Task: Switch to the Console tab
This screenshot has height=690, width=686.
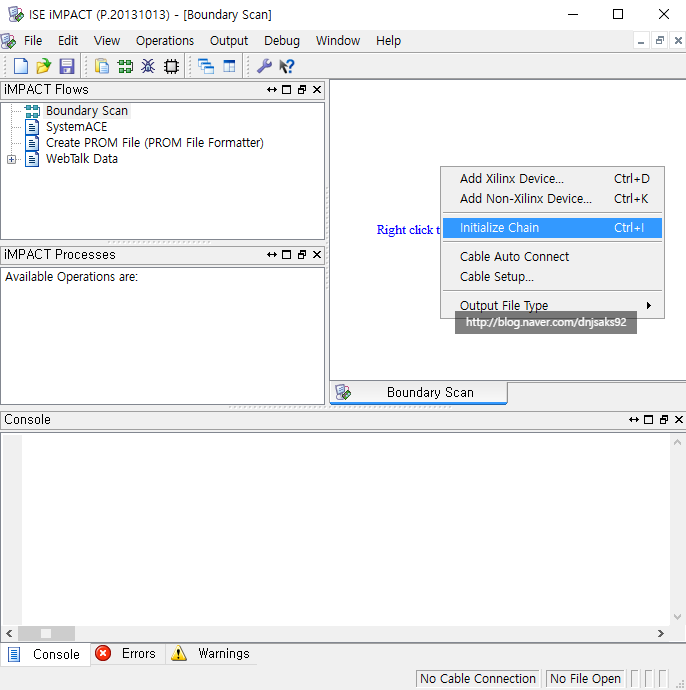Action: [x=46, y=654]
